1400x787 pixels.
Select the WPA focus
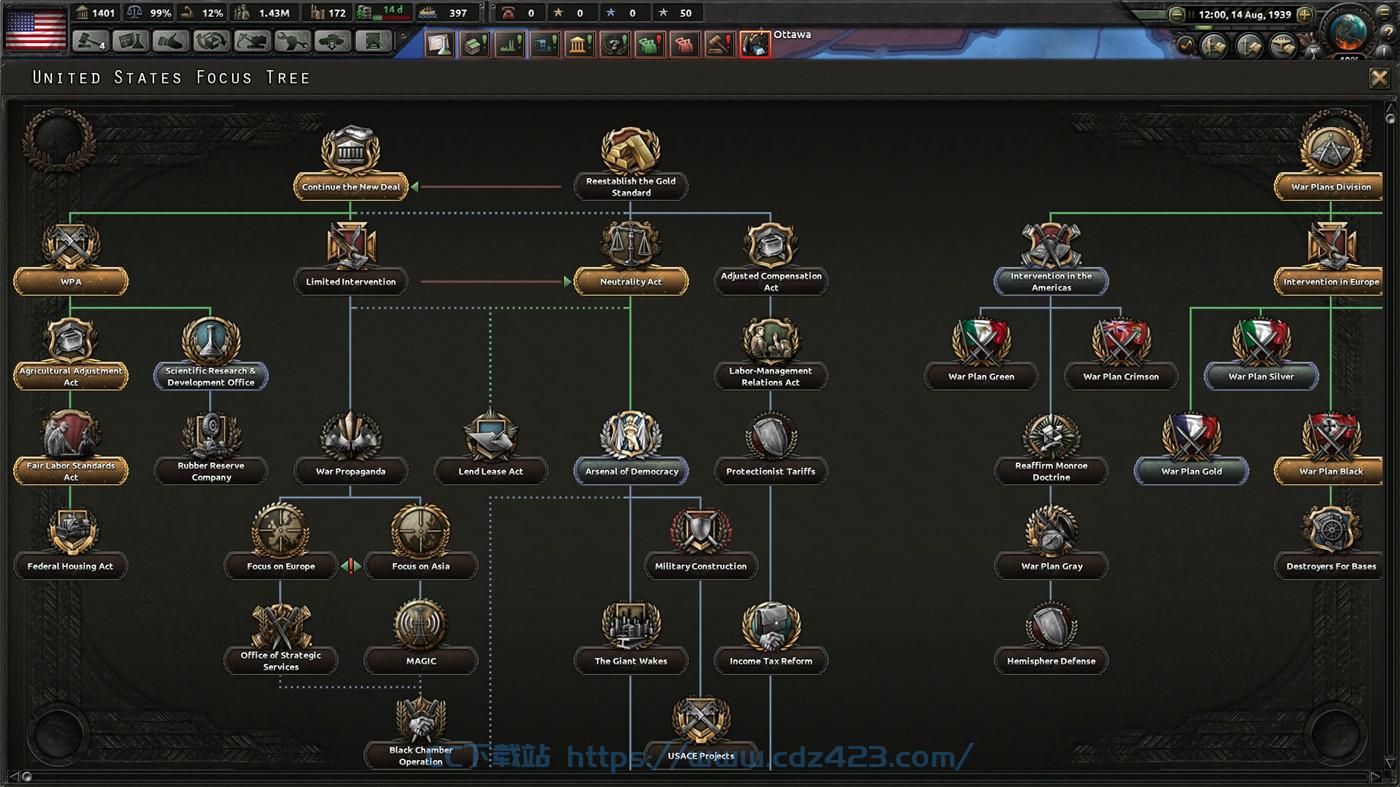click(71, 258)
